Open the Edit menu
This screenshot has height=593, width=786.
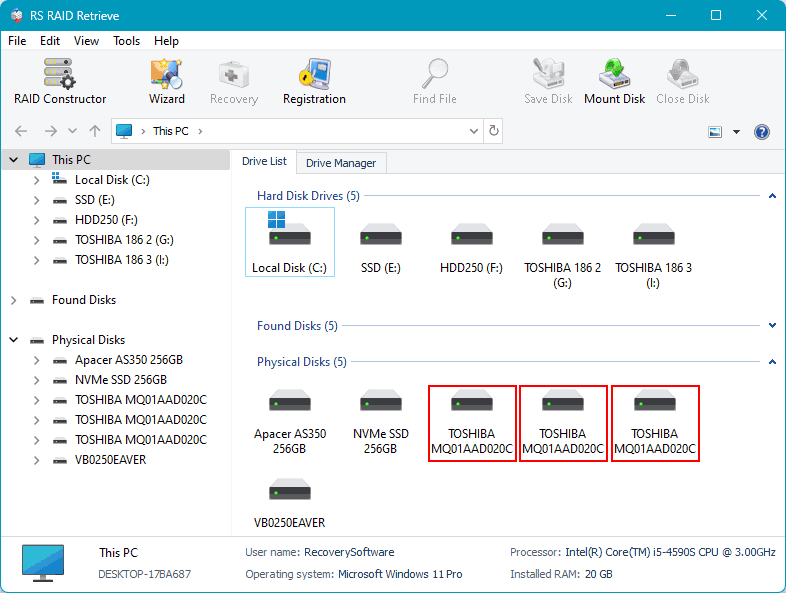click(x=50, y=41)
